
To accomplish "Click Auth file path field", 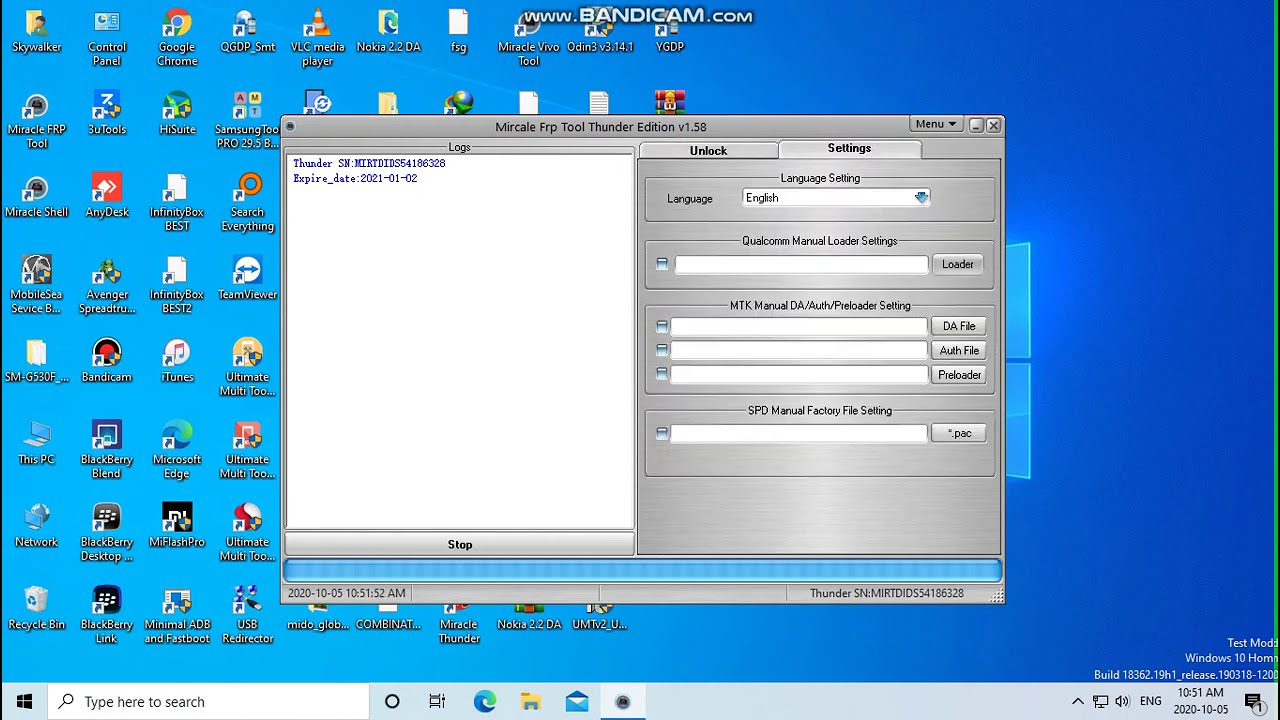I will 800,350.
